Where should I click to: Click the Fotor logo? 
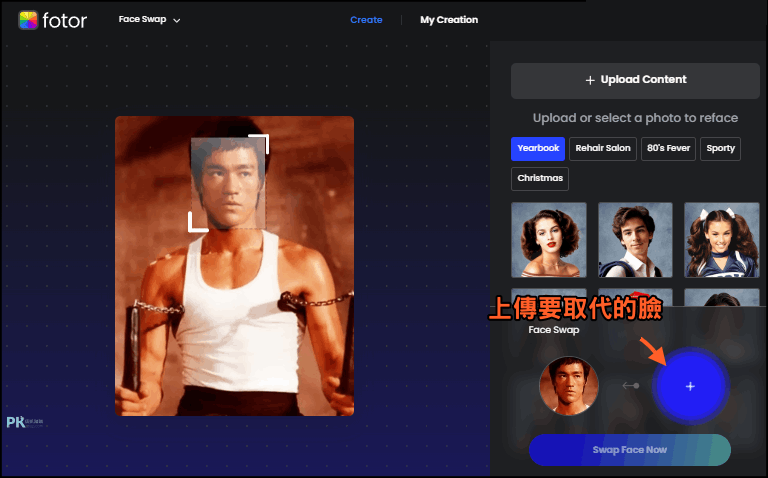pyautogui.click(x=52, y=20)
